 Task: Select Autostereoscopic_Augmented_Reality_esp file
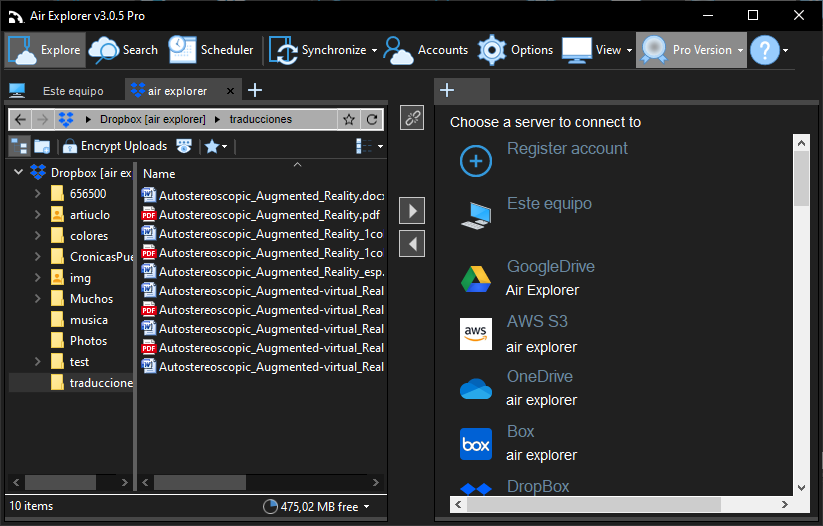(263, 271)
